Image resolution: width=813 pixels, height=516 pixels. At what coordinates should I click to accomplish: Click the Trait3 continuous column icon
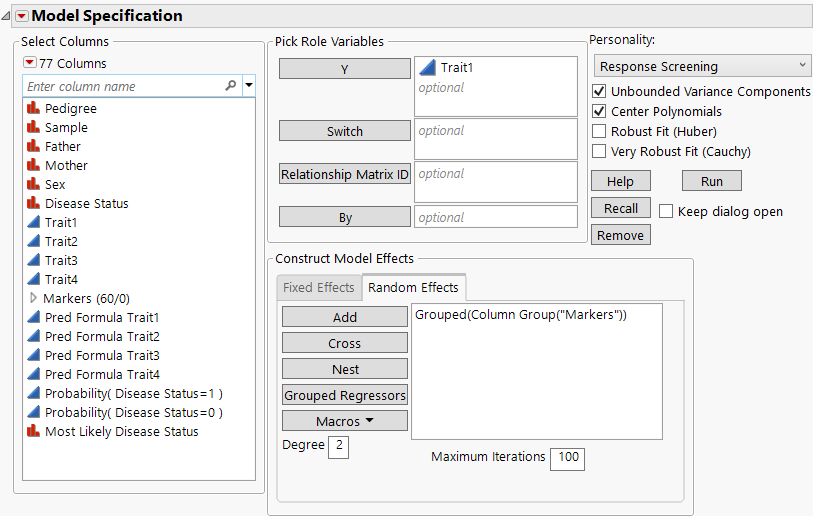(33, 260)
